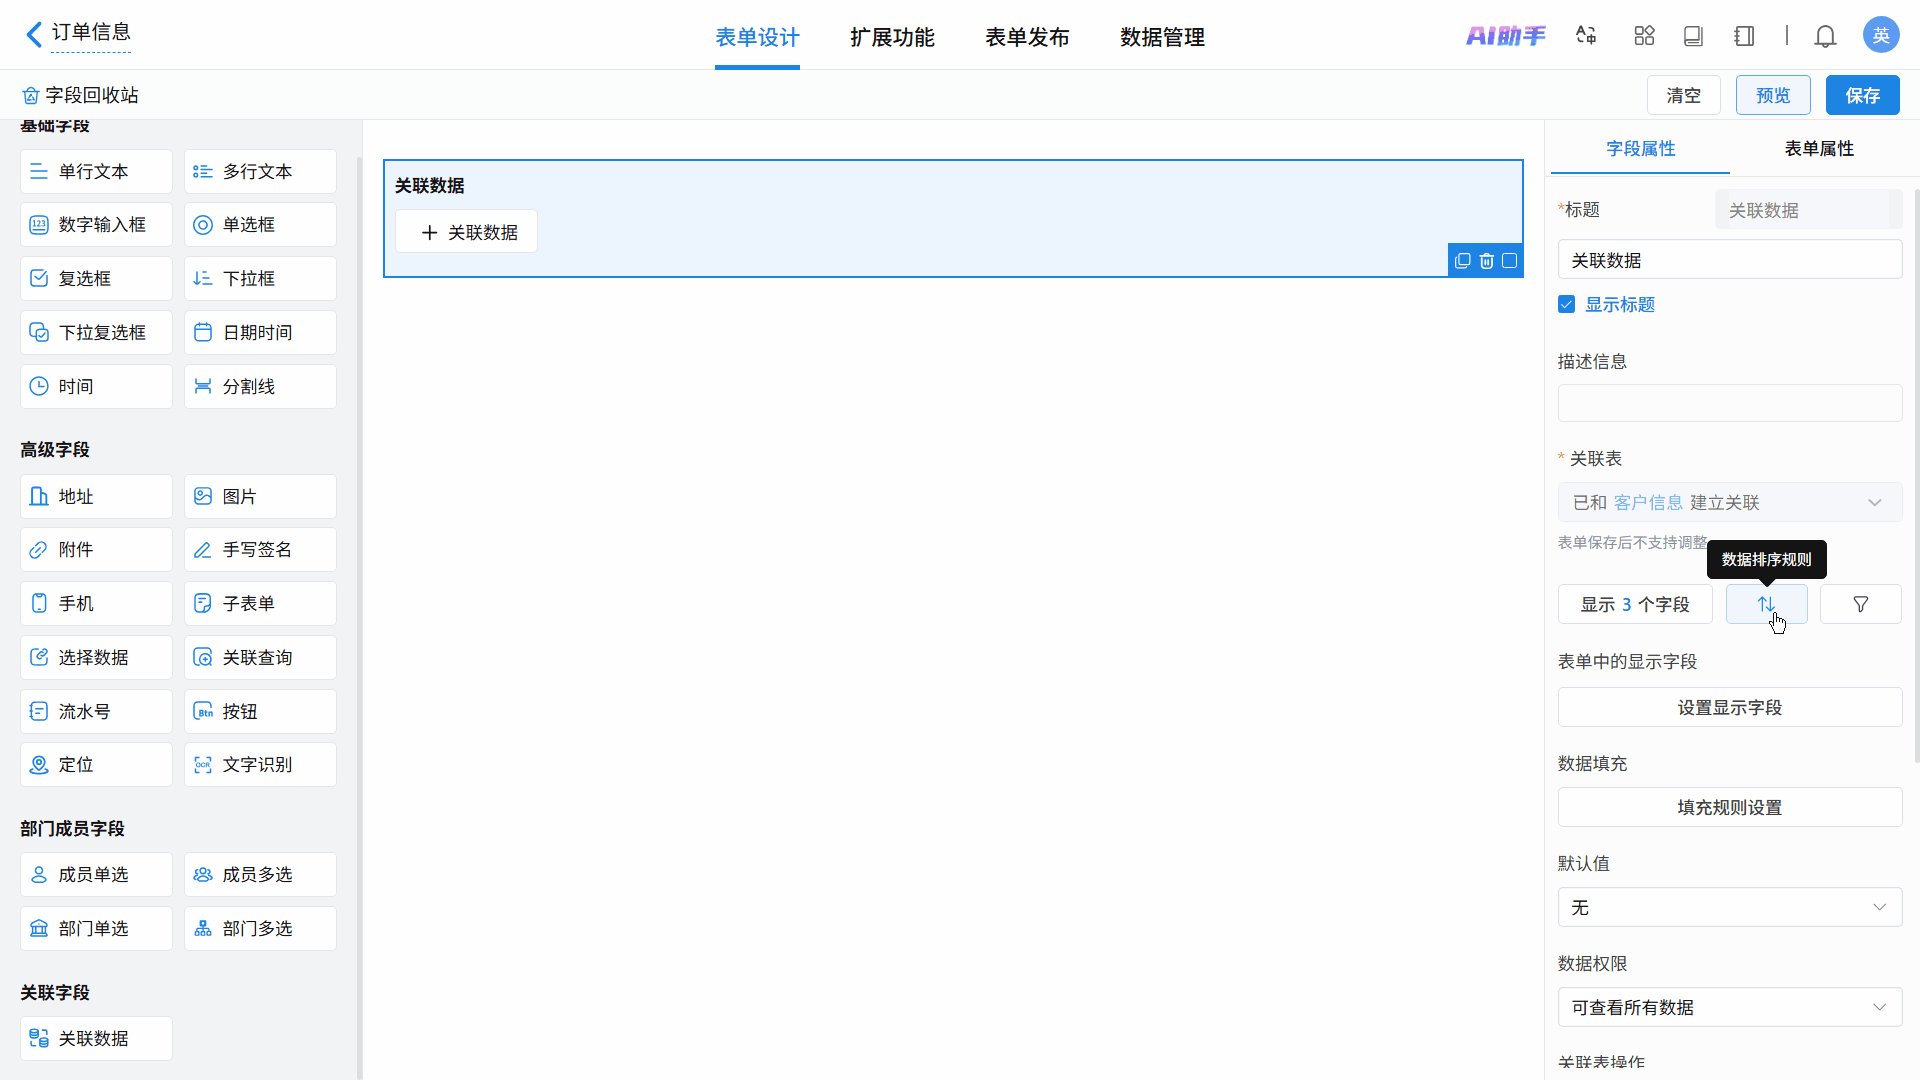
Task: Go back using the left arrow icon
Action: pyautogui.click(x=34, y=35)
